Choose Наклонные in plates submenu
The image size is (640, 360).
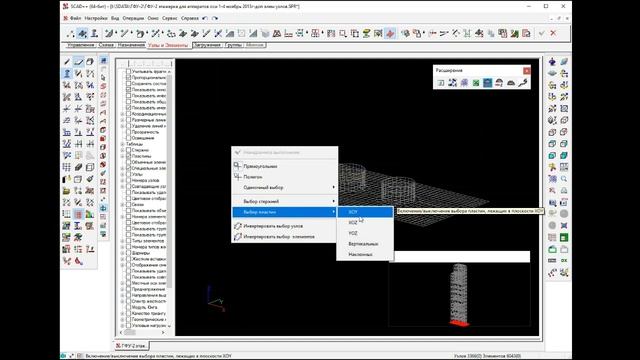point(365,254)
